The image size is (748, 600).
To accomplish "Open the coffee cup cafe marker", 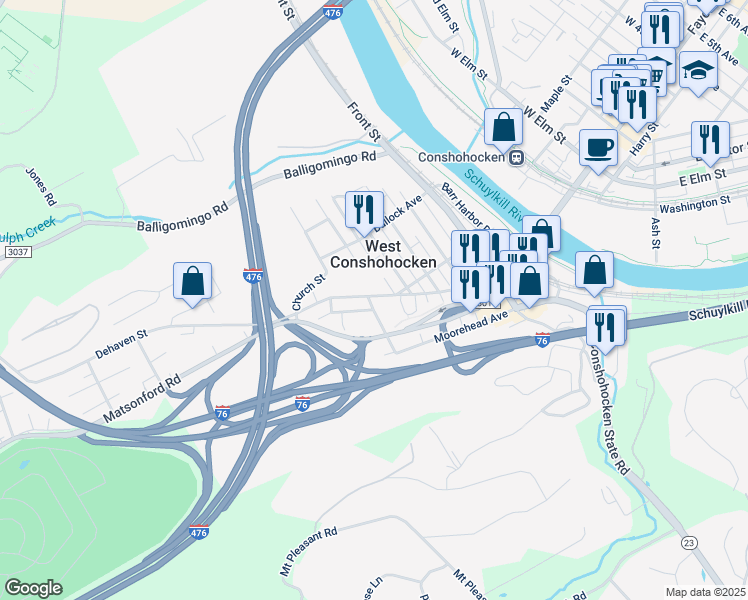I will click(599, 149).
